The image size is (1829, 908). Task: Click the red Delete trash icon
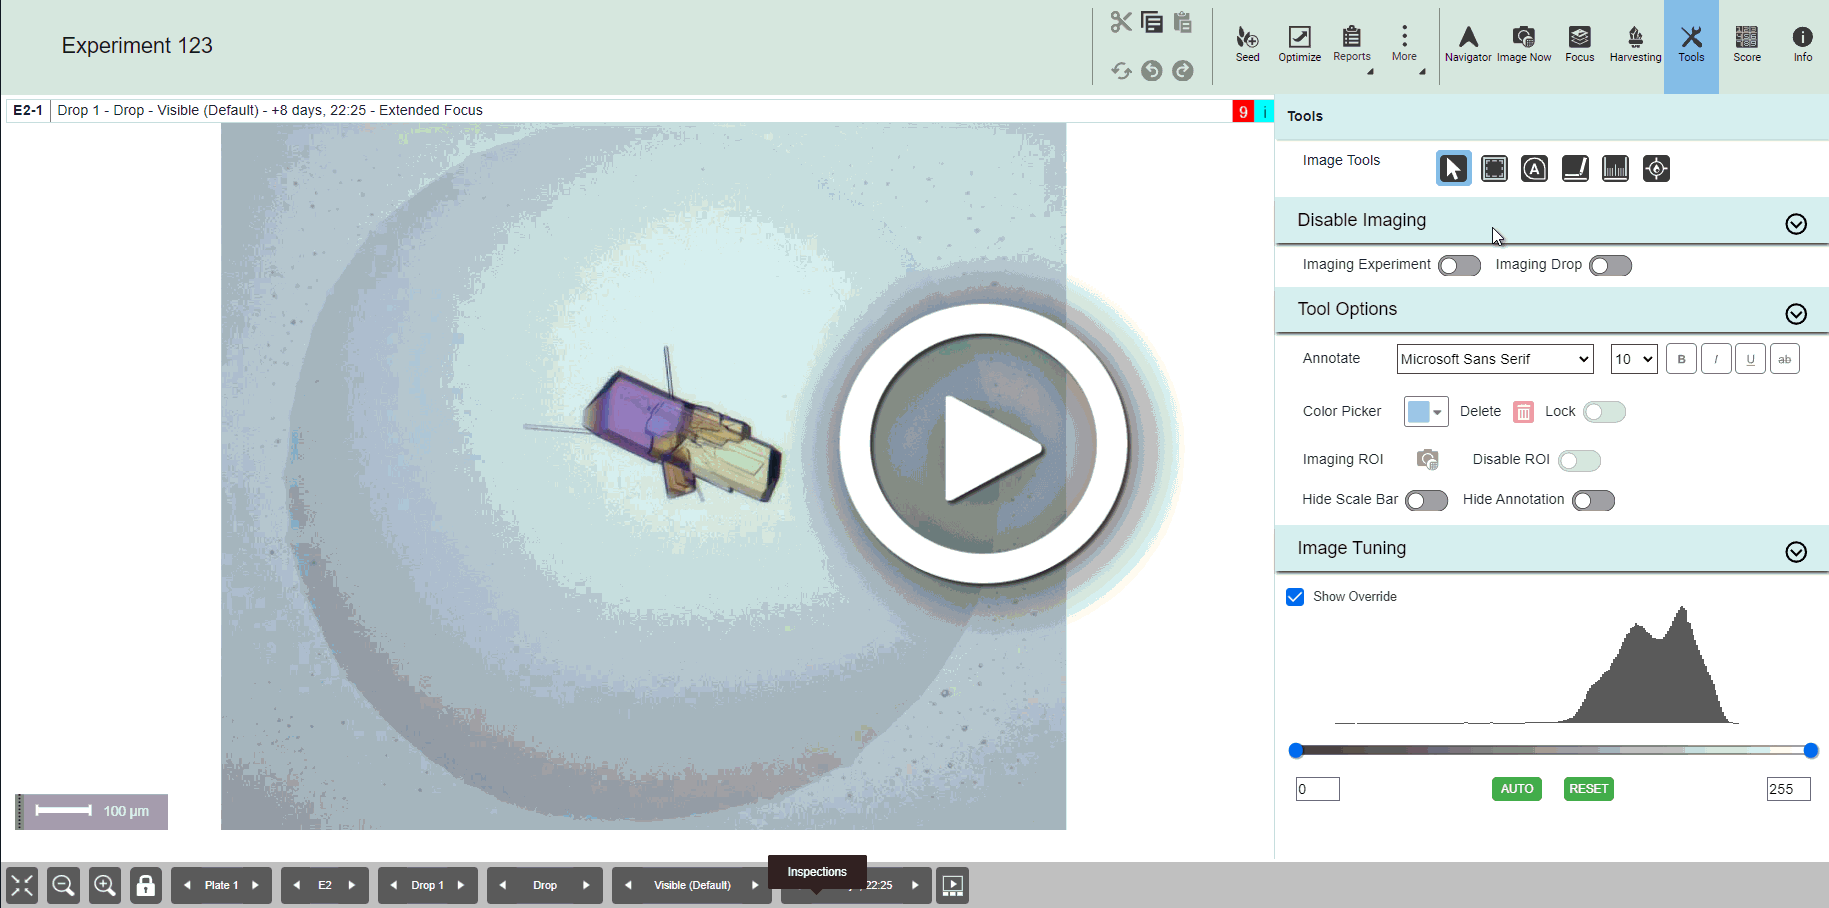[x=1523, y=412]
